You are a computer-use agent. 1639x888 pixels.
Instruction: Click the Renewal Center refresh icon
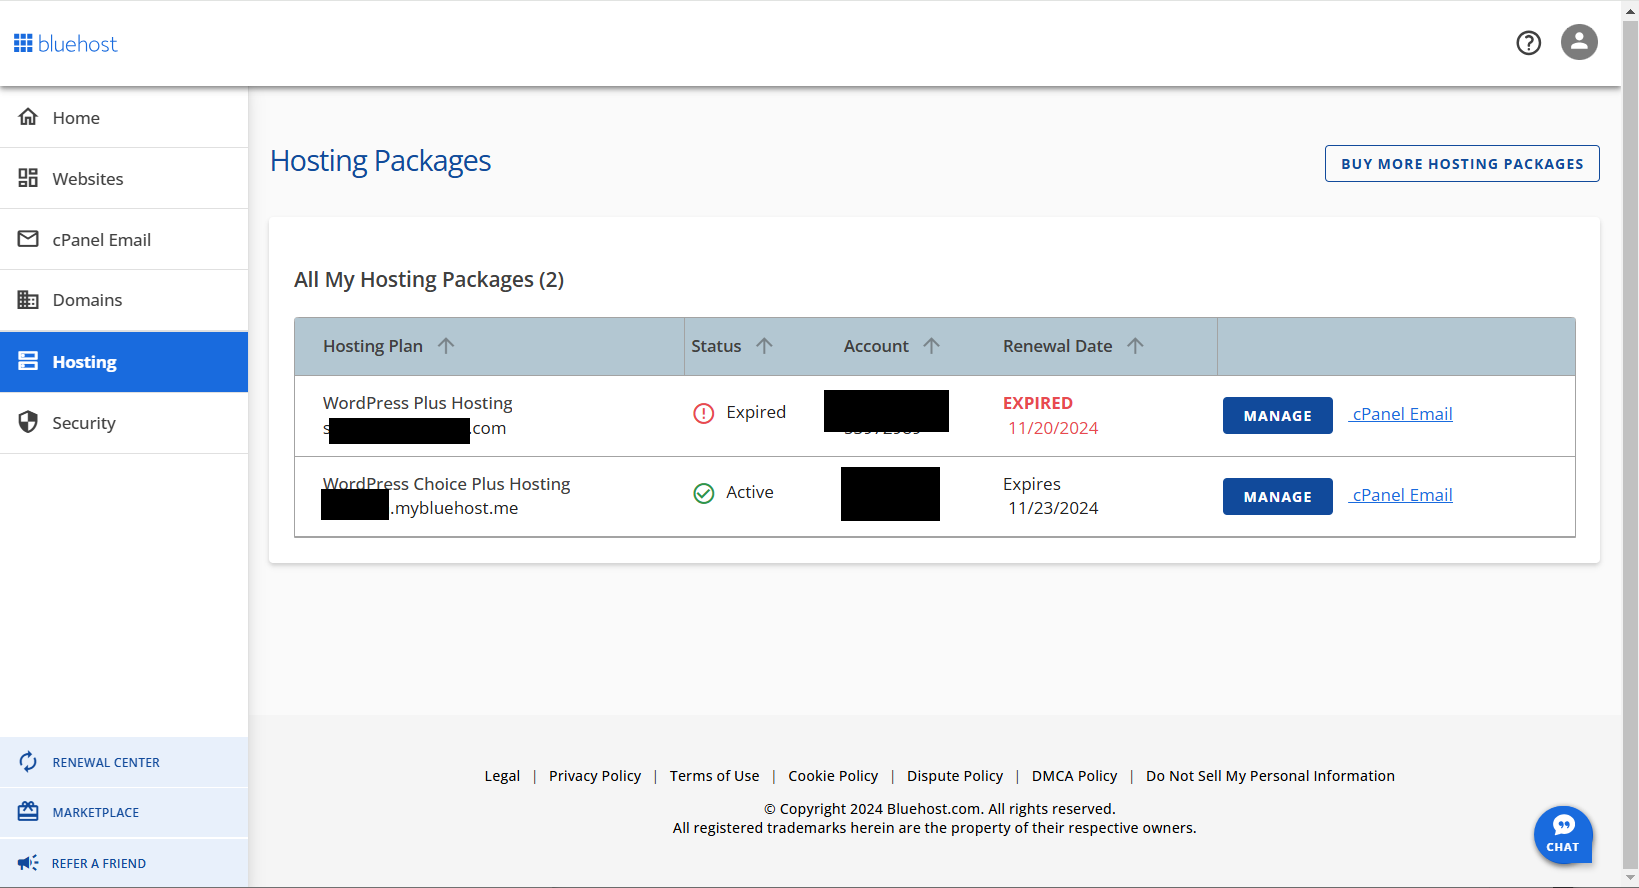pos(28,762)
